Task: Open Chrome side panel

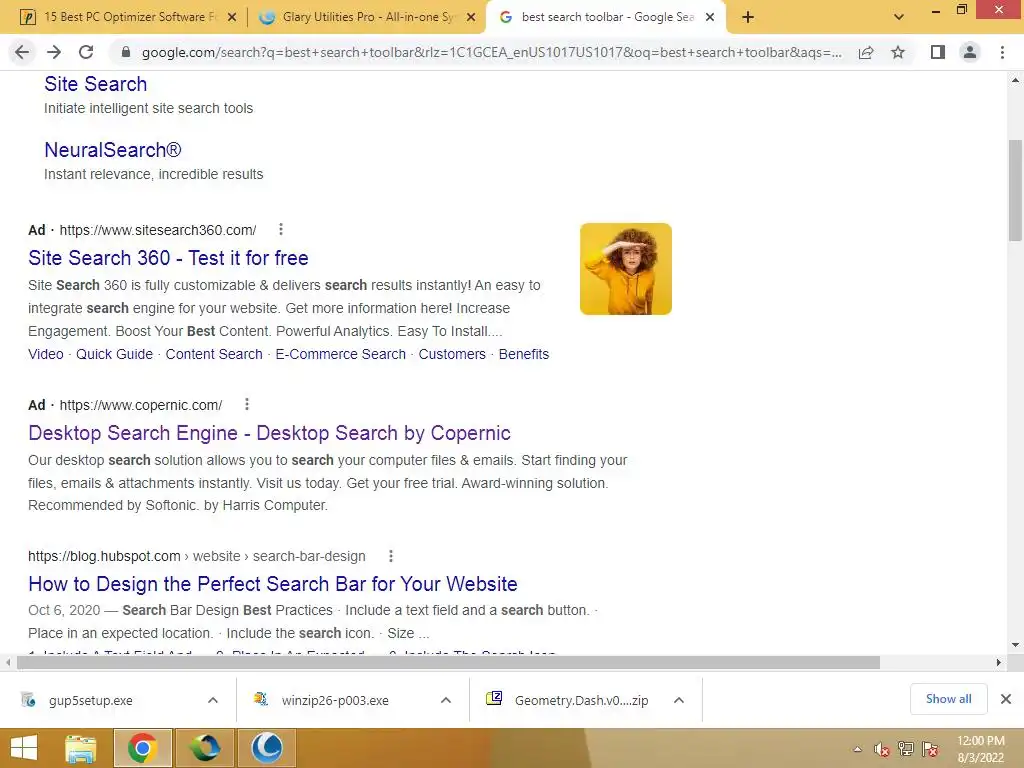Action: tap(938, 52)
